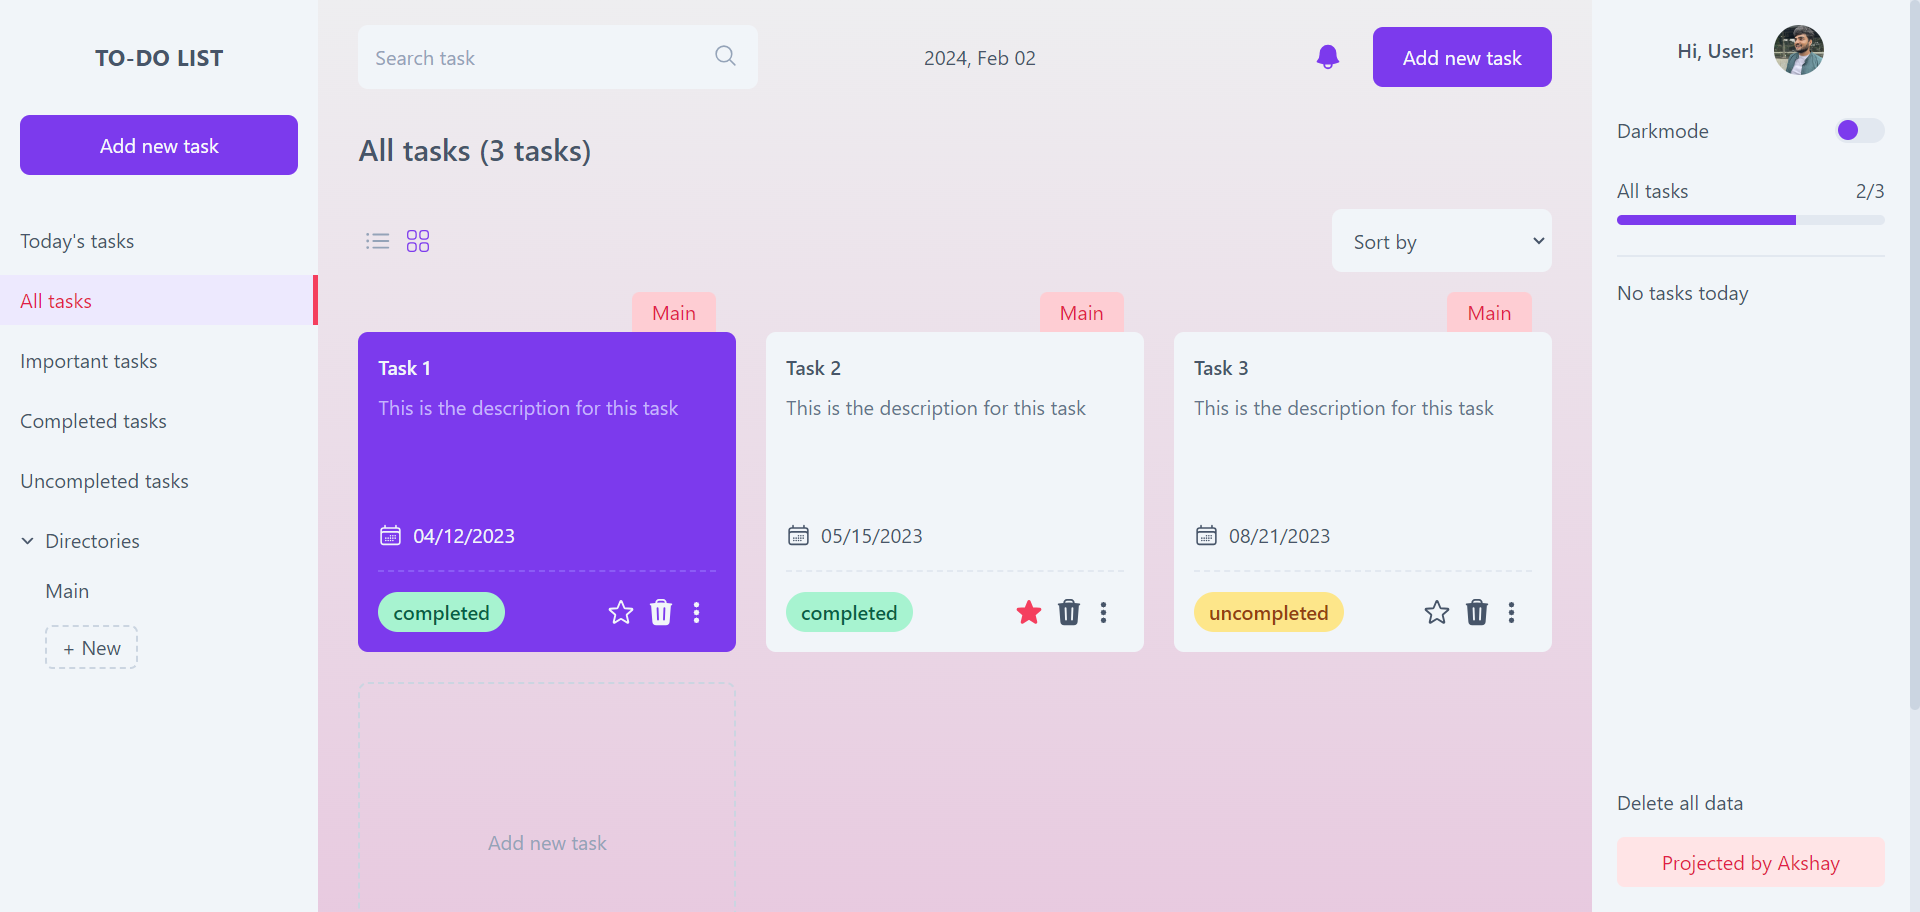Click Add new task button in header
The height and width of the screenshot is (912, 1920).
(x=1461, y=57)
